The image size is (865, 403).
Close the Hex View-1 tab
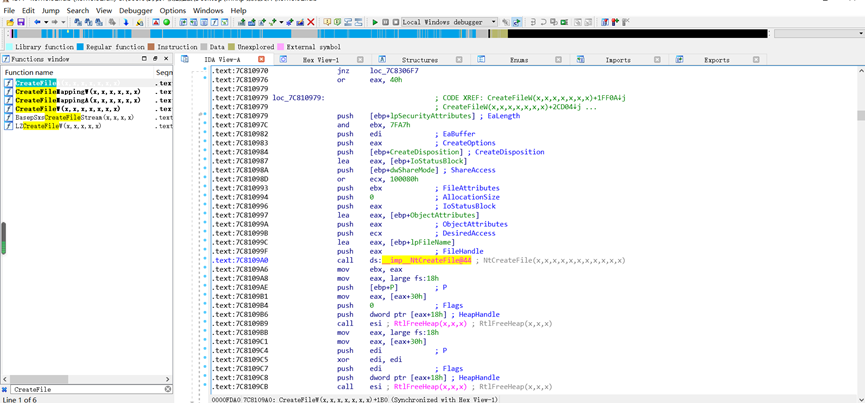pos(360,60)
